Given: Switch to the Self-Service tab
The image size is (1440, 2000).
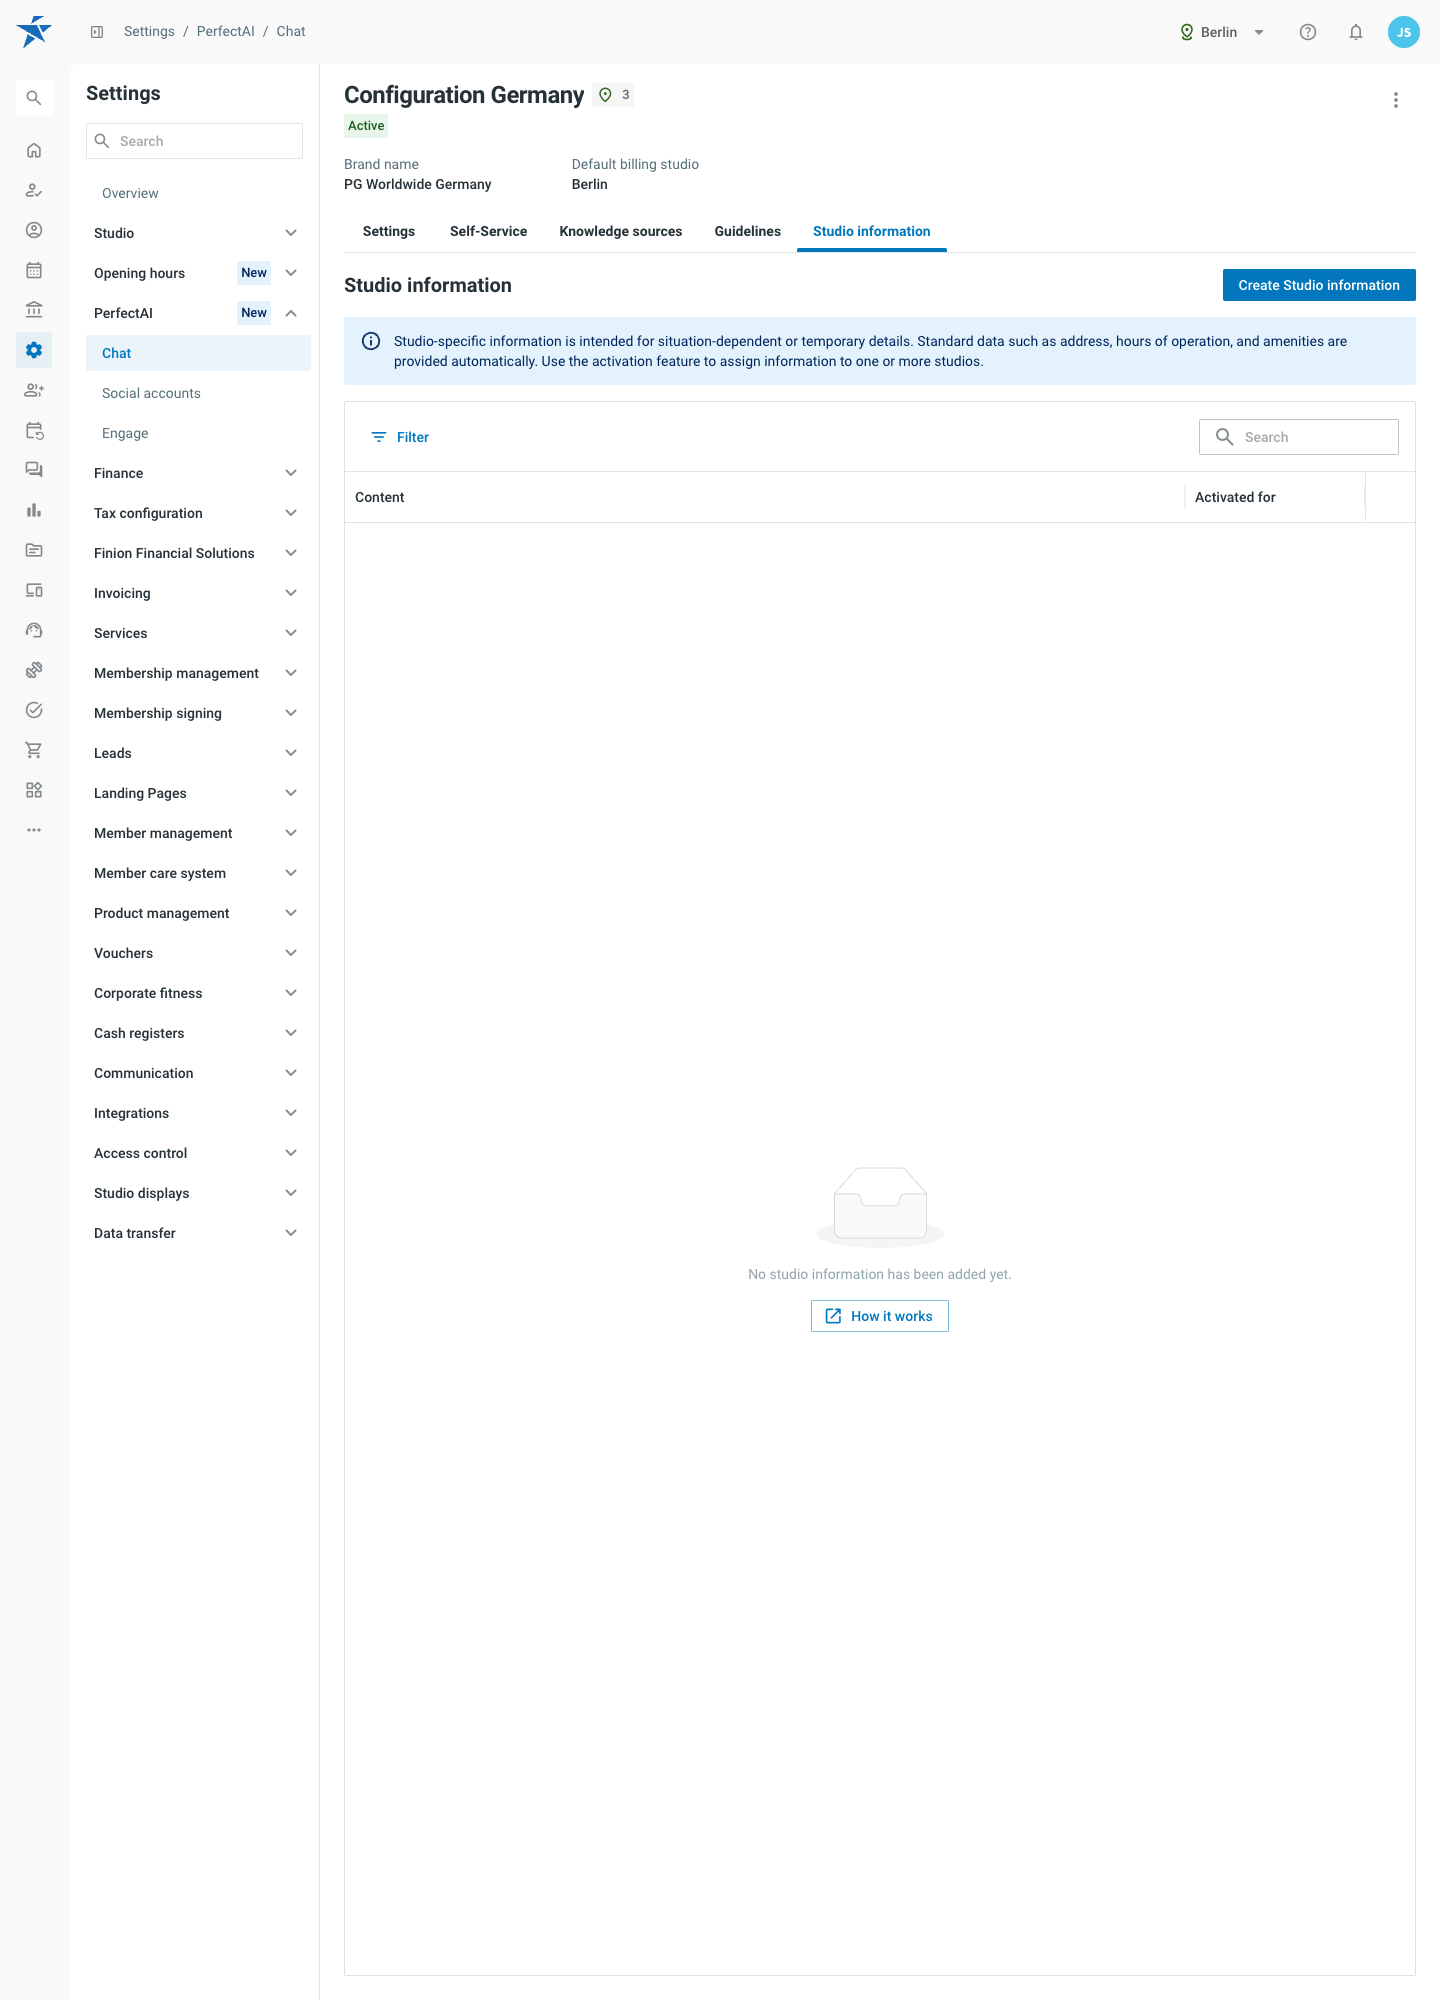Looking at the screenshot, I should pyautogui.click(x=488, y=231).
